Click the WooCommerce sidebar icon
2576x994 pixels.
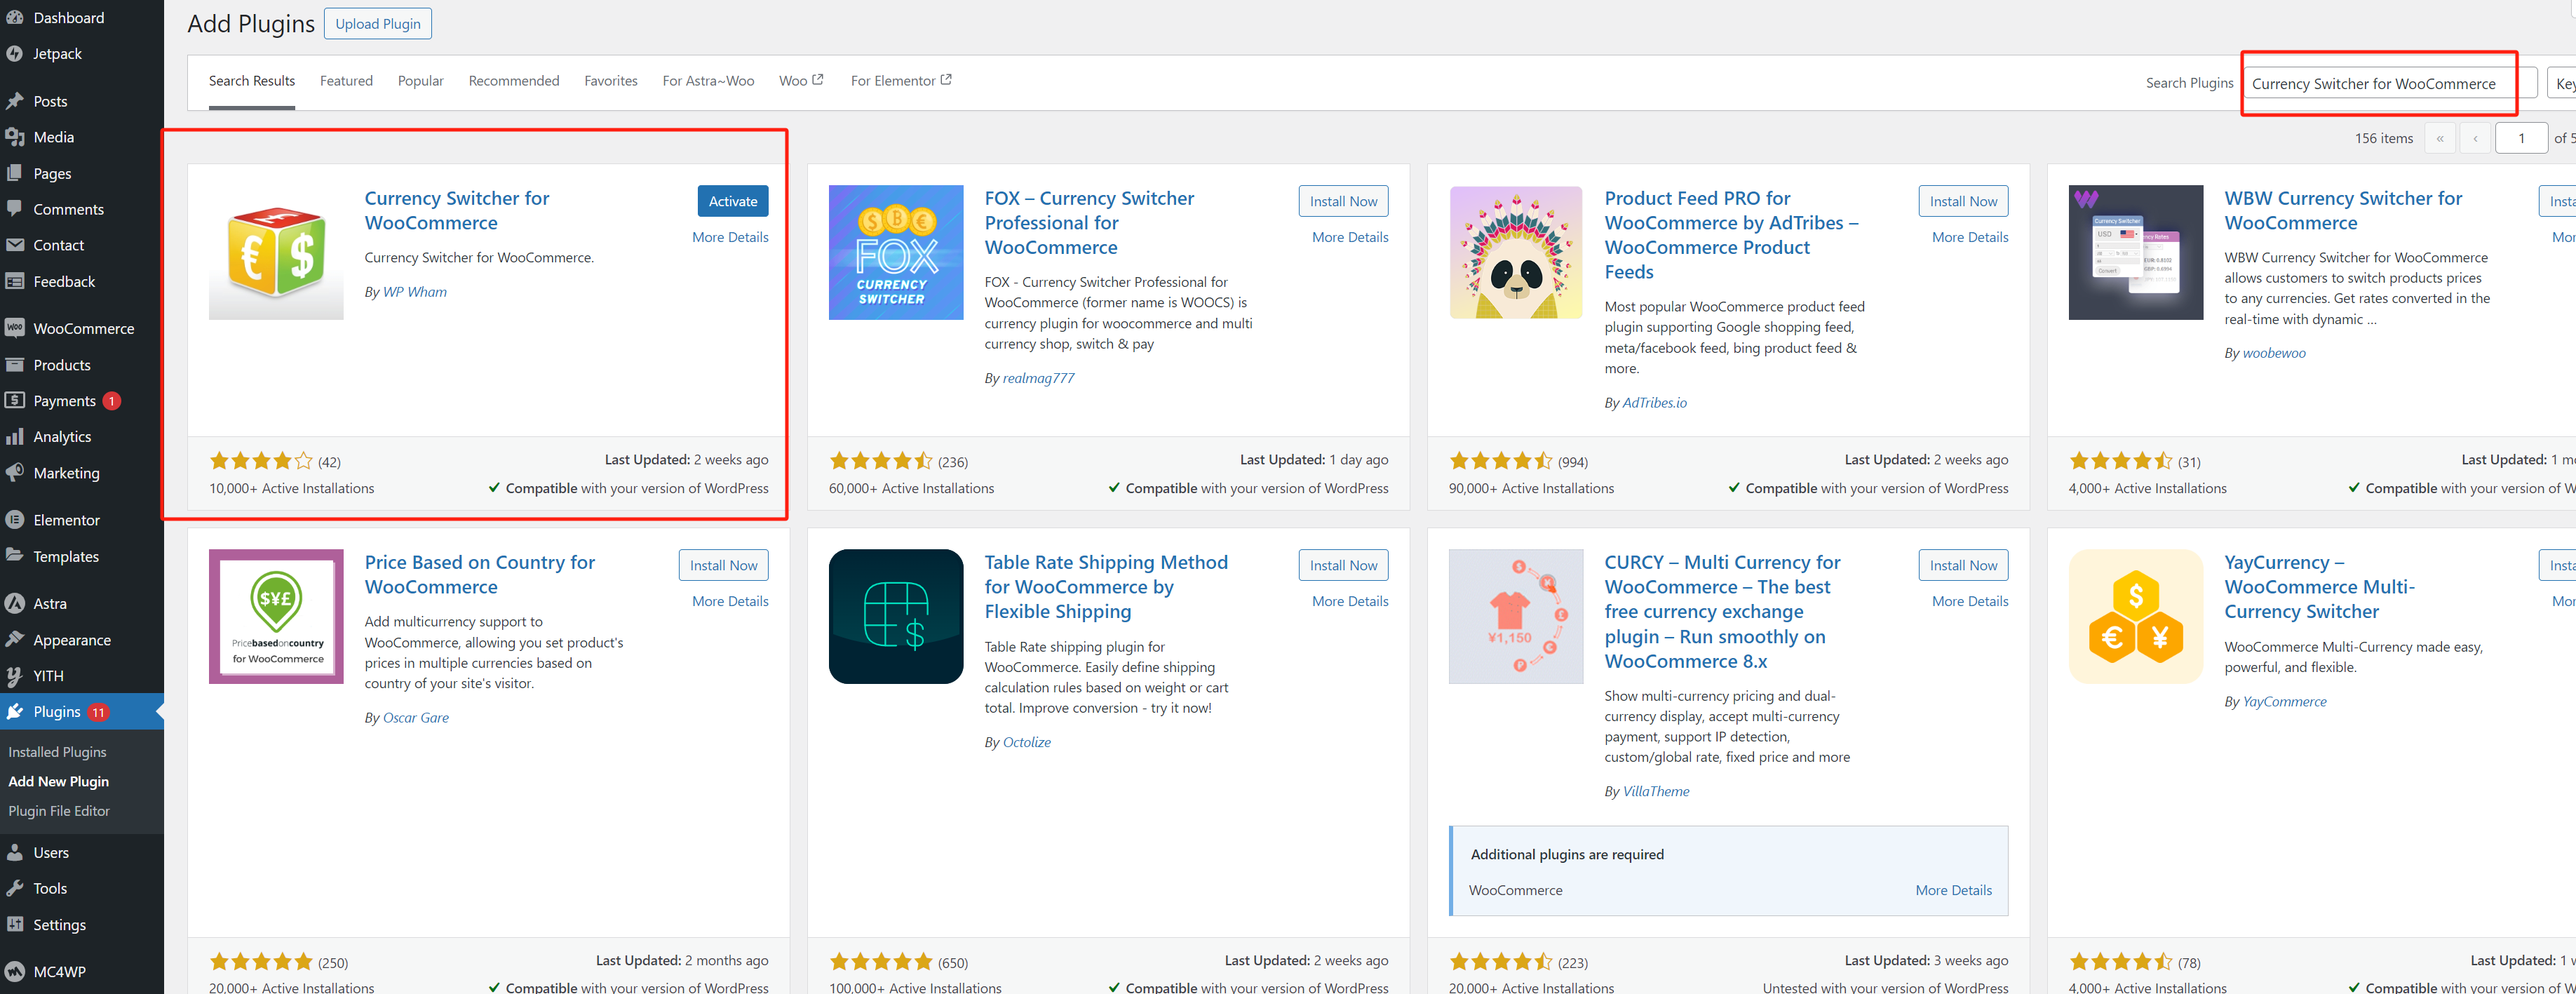[x=15, y=328]
